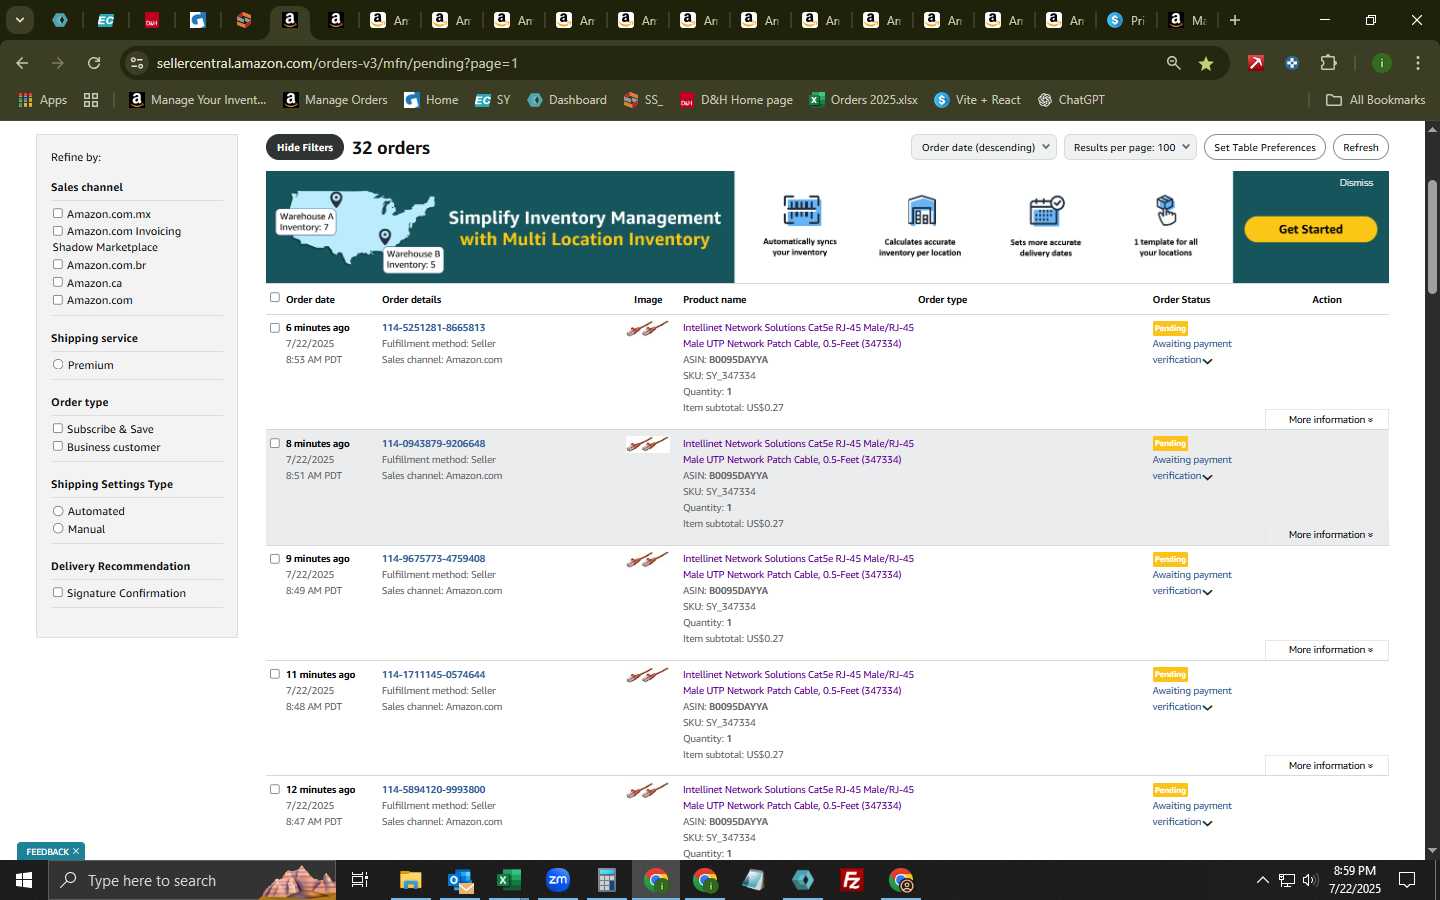1440x900 pixels.
Task: Check the Amazon.com sales channel filter
Action: pyautogui.click(x=58, y=299)
